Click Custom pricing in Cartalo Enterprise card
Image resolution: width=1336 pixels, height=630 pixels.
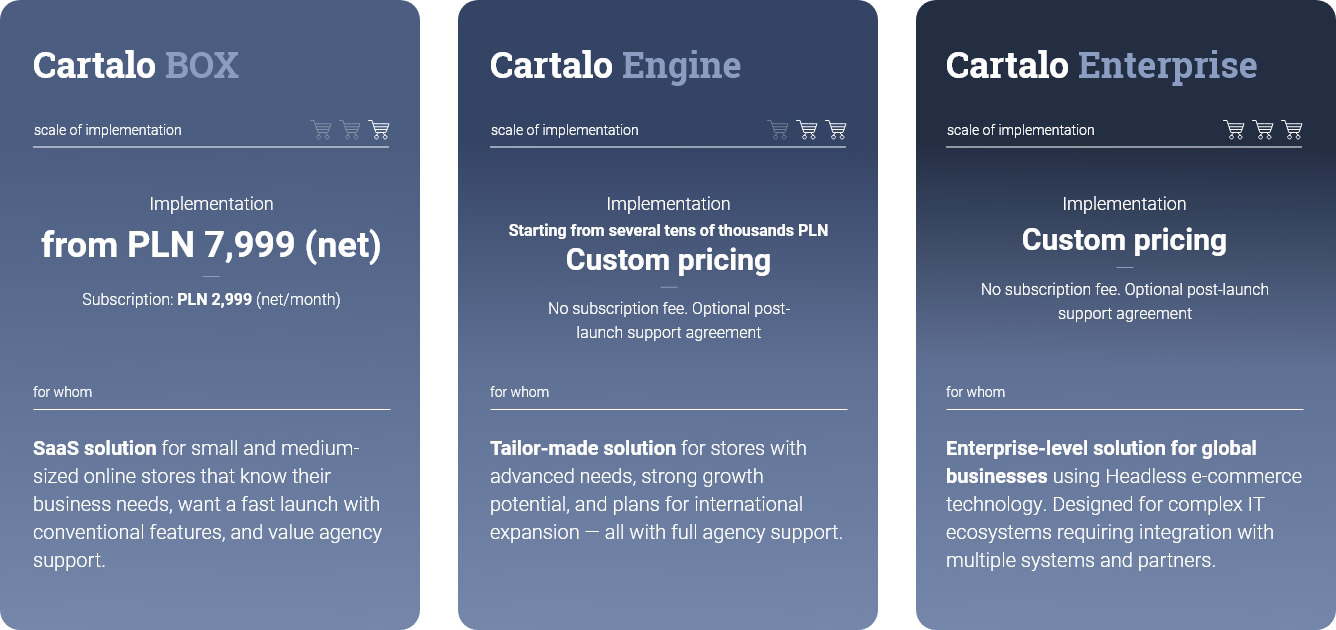(1124, 240)
